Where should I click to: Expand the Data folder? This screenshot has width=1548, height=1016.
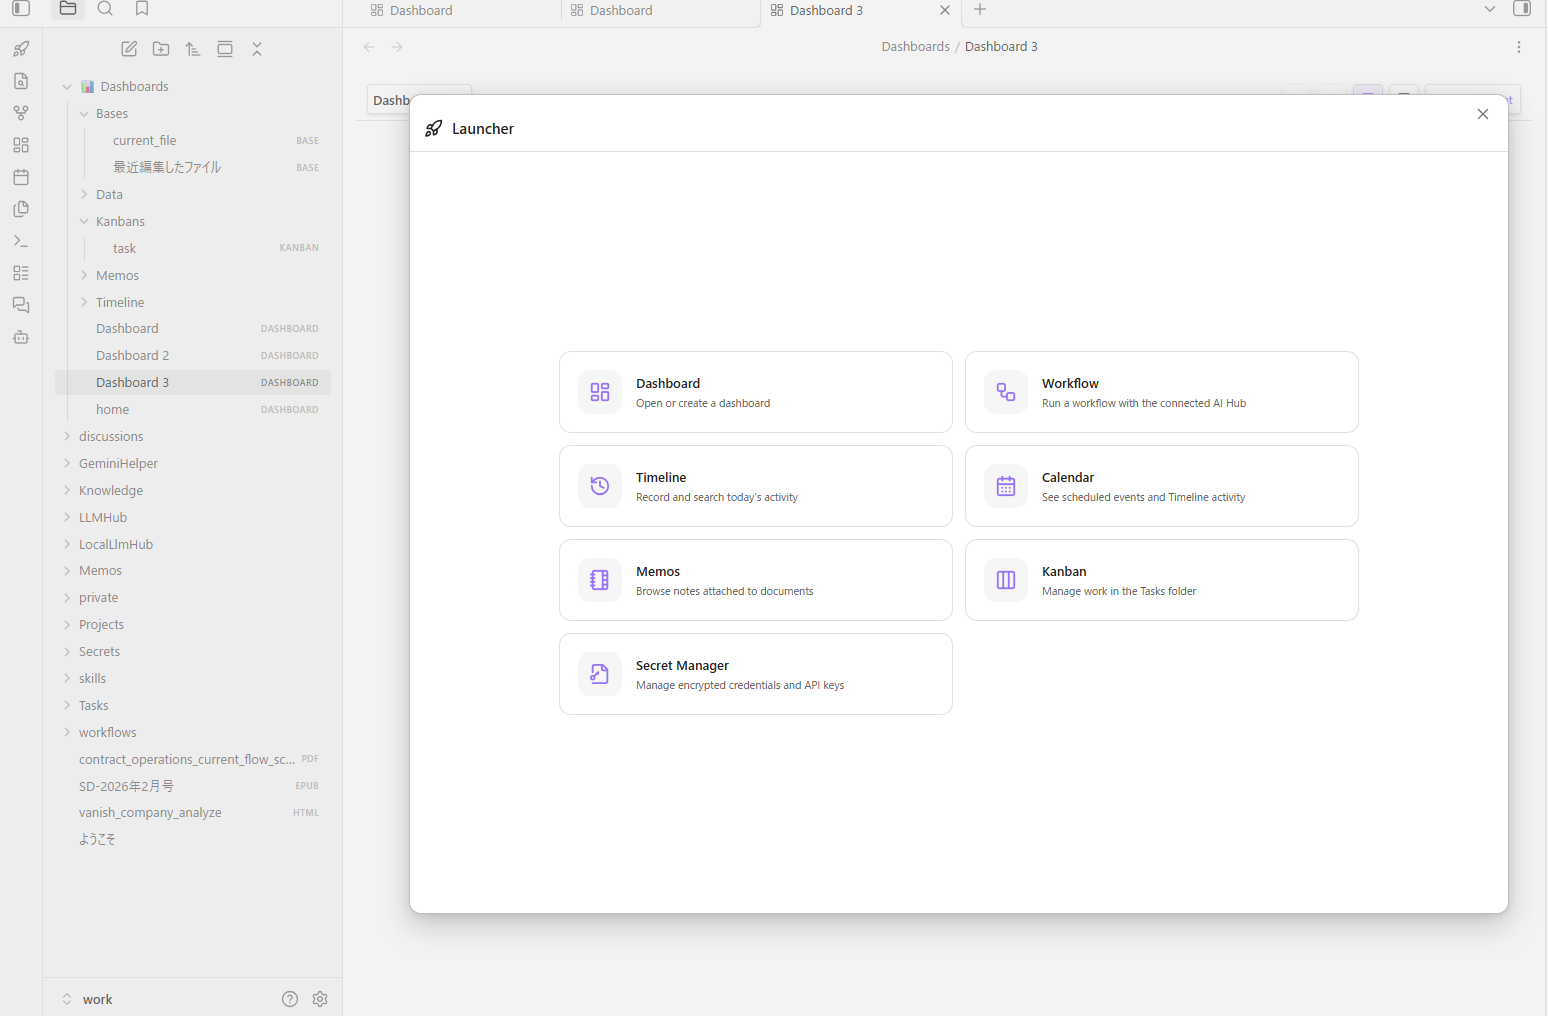point(84,195)
